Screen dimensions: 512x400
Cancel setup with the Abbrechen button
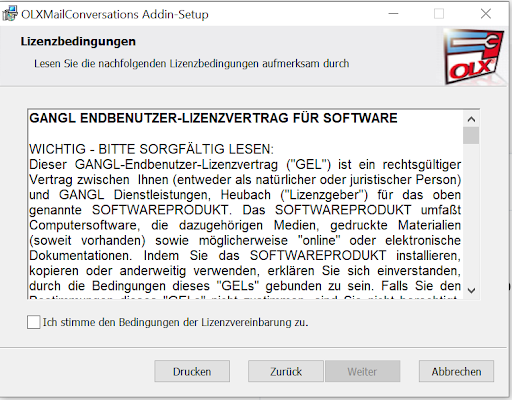456,371
